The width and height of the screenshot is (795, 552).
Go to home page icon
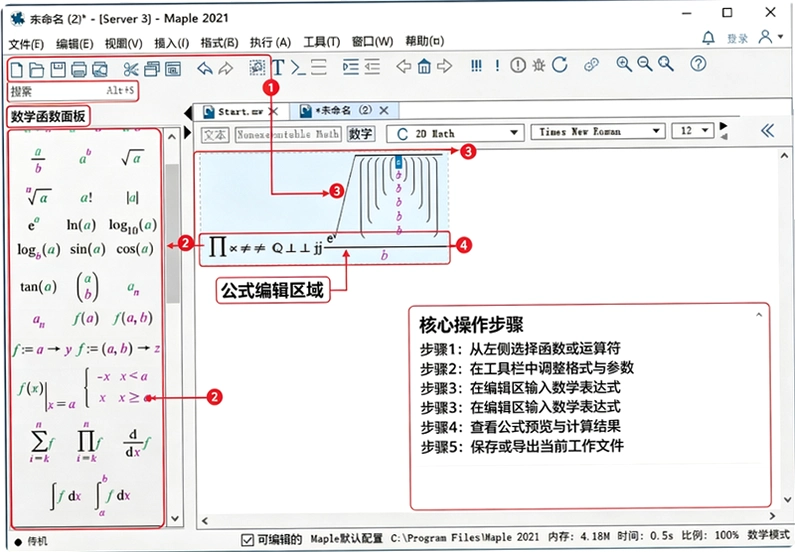click(x=424, y=66)
